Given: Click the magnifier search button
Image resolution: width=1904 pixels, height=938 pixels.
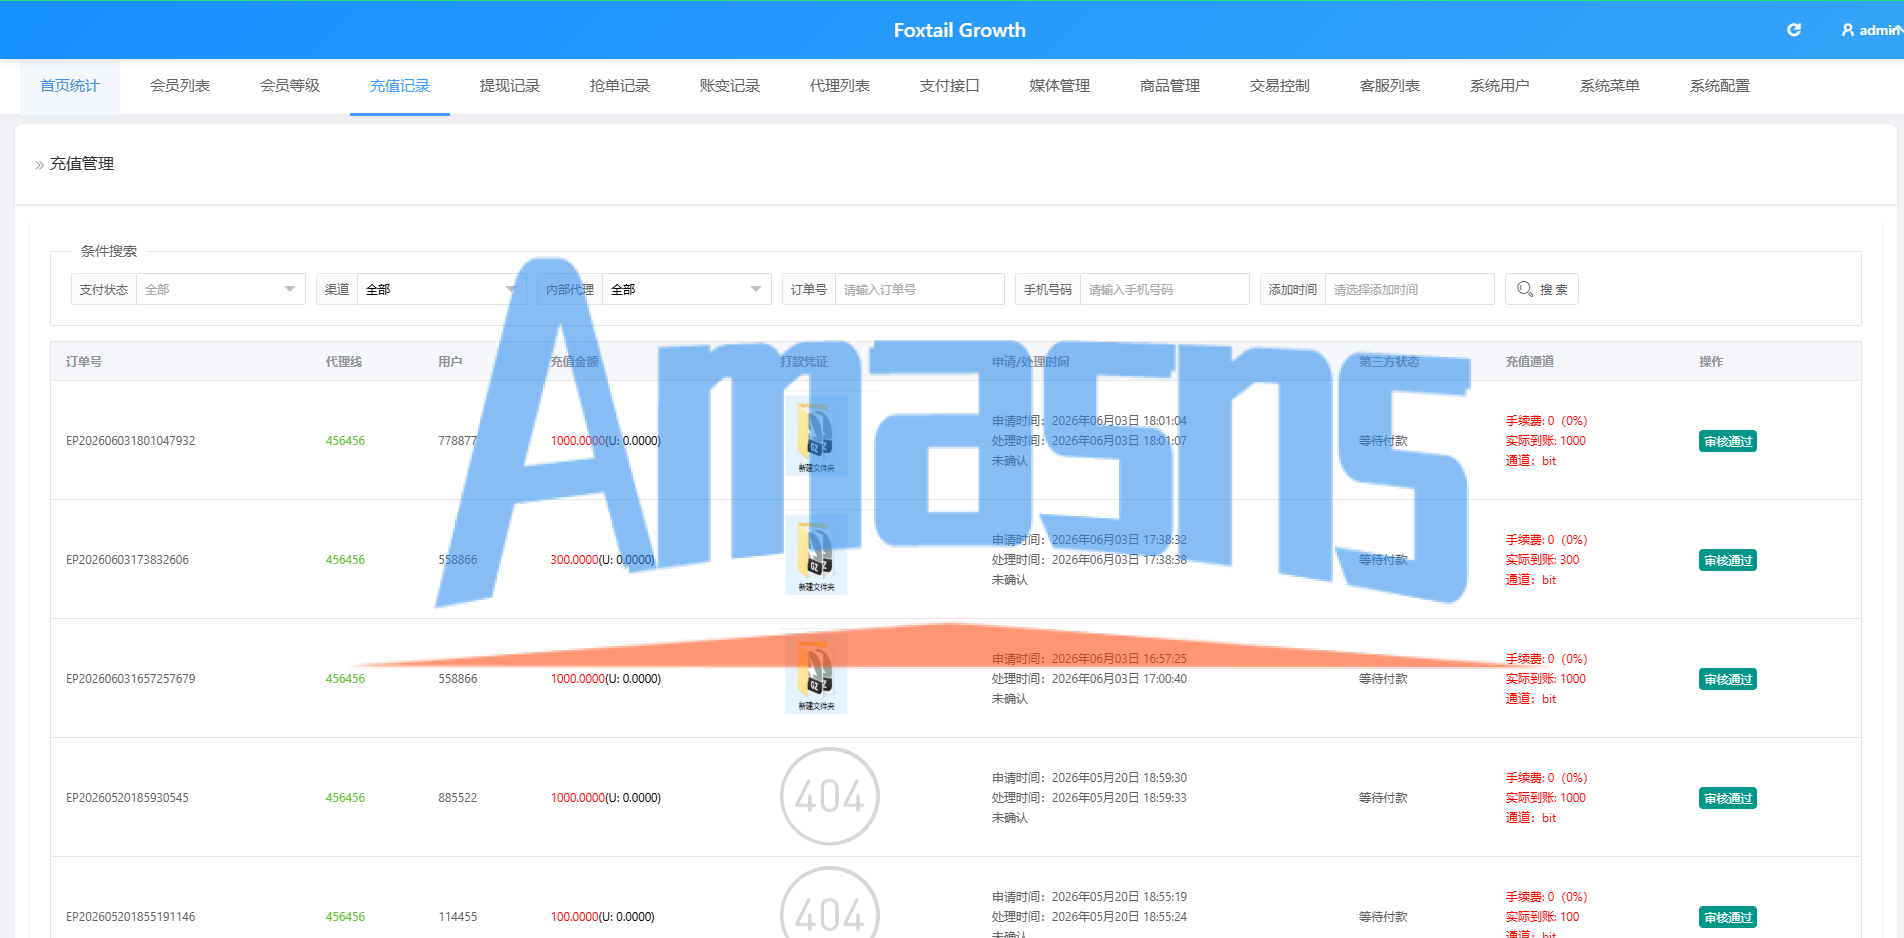Looking at the screenshot, I should [1541, 289].
